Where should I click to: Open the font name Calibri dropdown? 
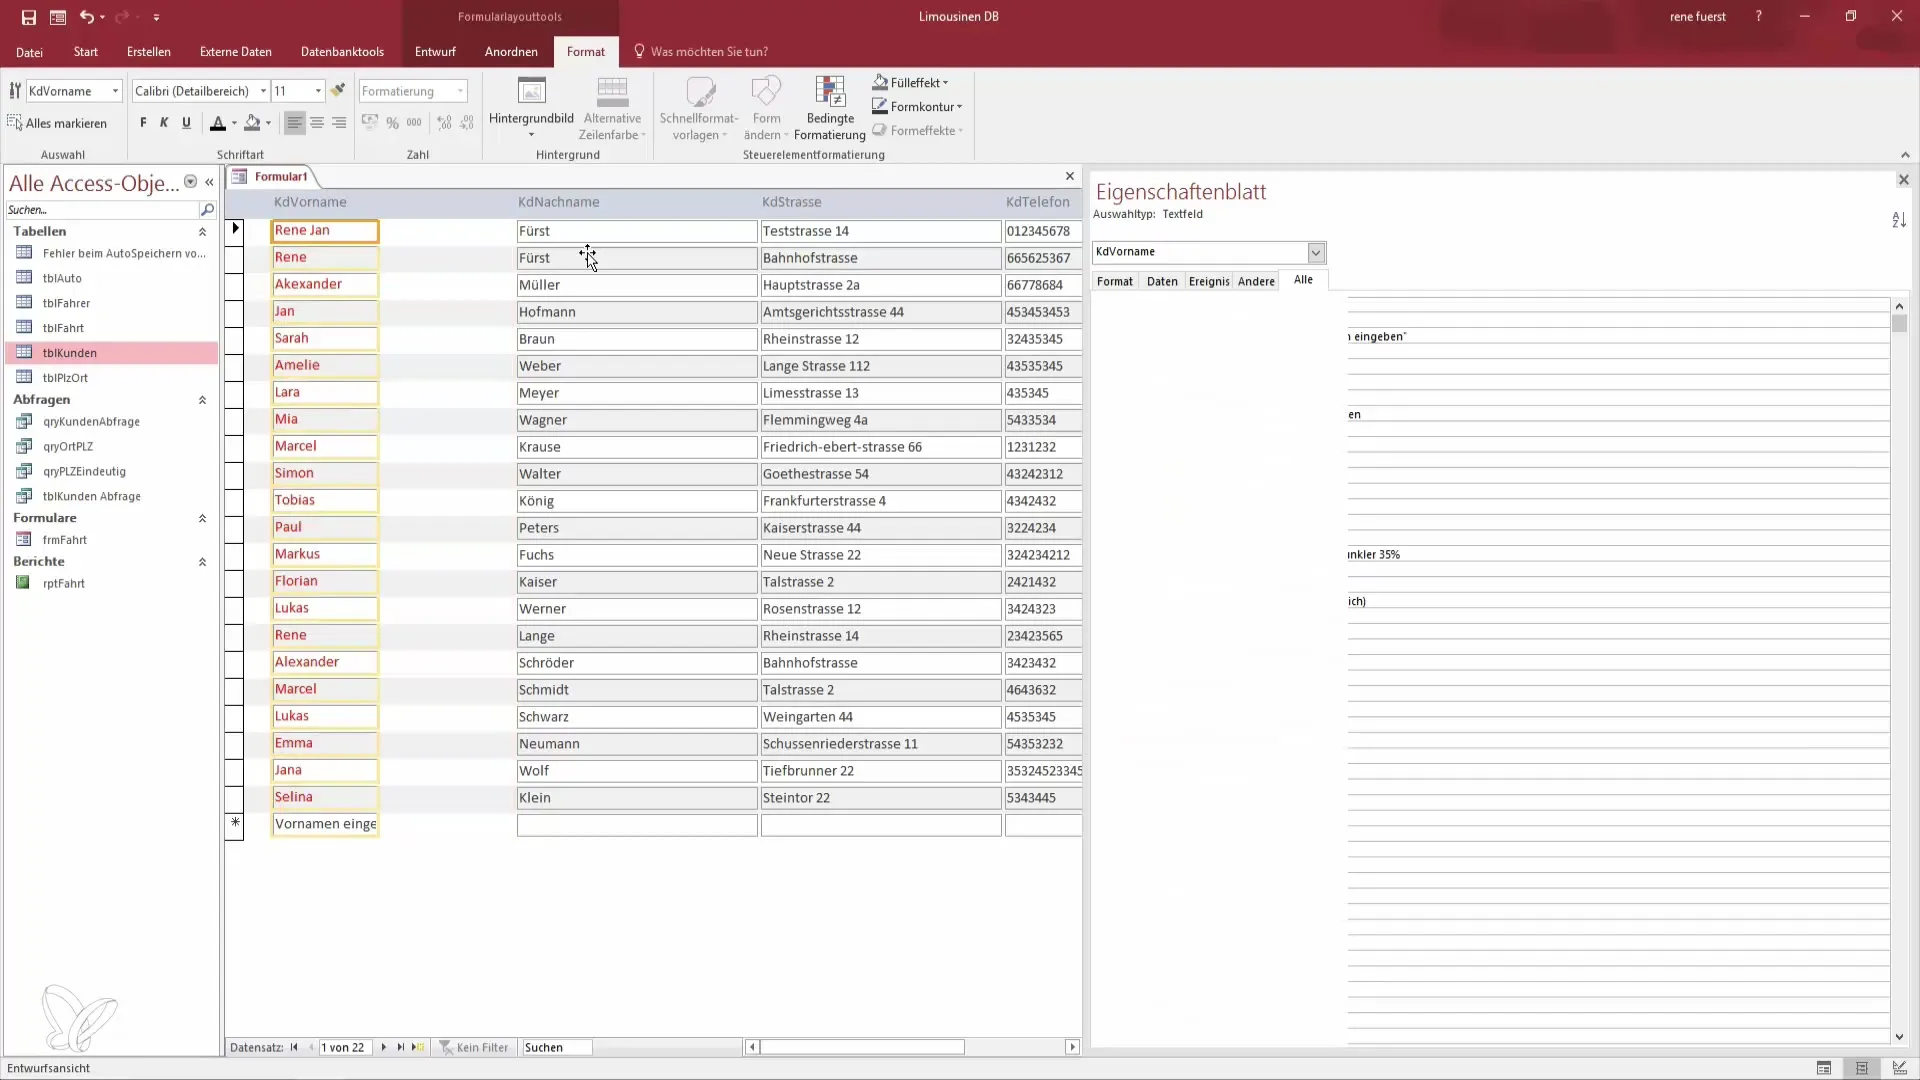263,91
